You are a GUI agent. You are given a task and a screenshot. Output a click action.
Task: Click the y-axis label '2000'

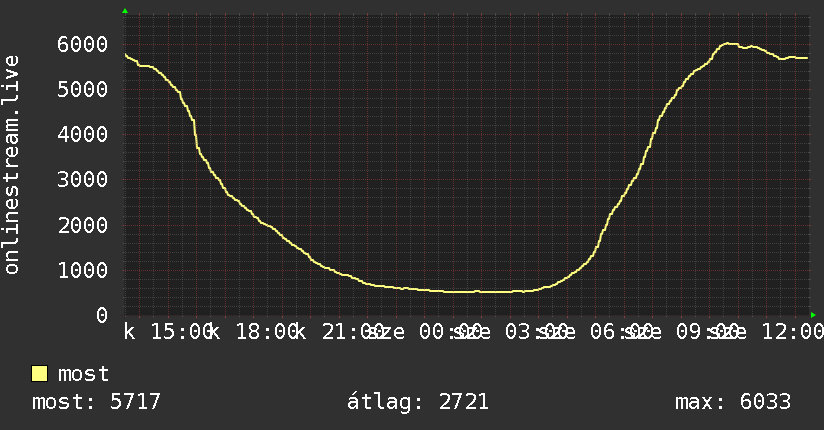(x=83, y=226)
